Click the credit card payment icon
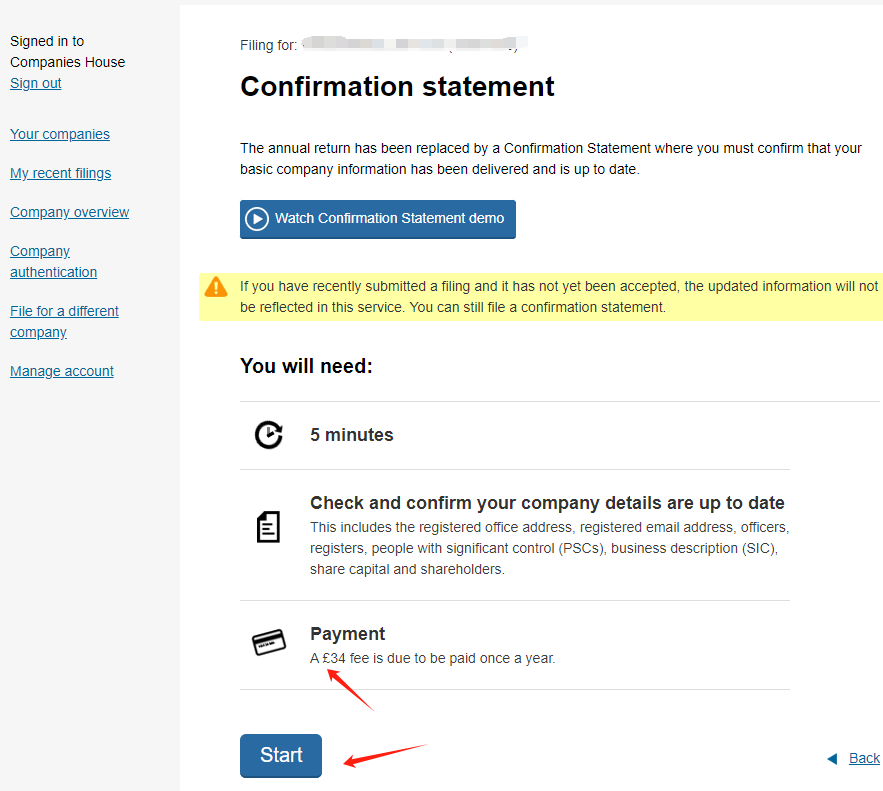Screen dimensions: 883x791 tap(269, 642)
